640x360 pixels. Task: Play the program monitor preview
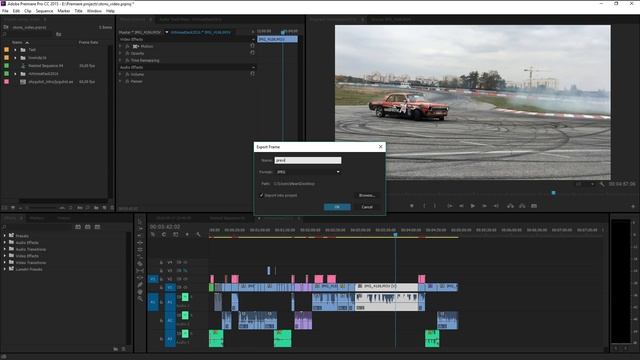tap(473, 206)
